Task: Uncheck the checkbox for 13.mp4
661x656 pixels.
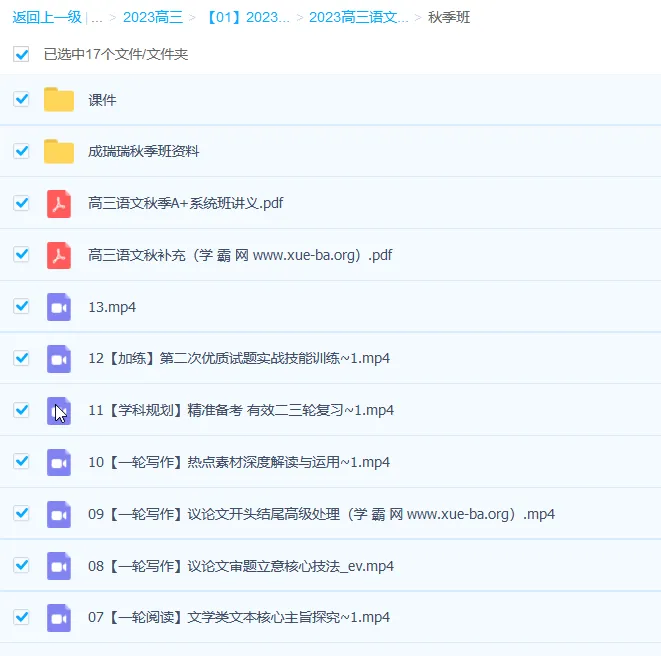Action: point(21,307)
